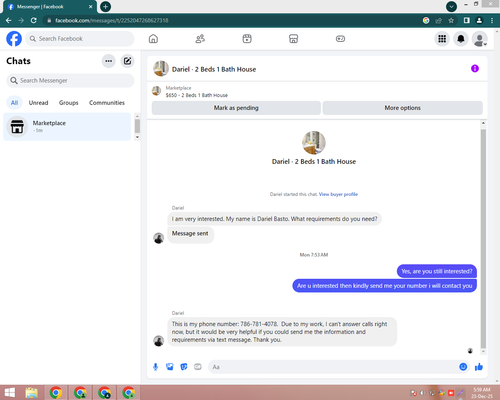500x400 pixels.
Task: Click the message containing phone number 786-781-4078
Action: coord(282,332)
